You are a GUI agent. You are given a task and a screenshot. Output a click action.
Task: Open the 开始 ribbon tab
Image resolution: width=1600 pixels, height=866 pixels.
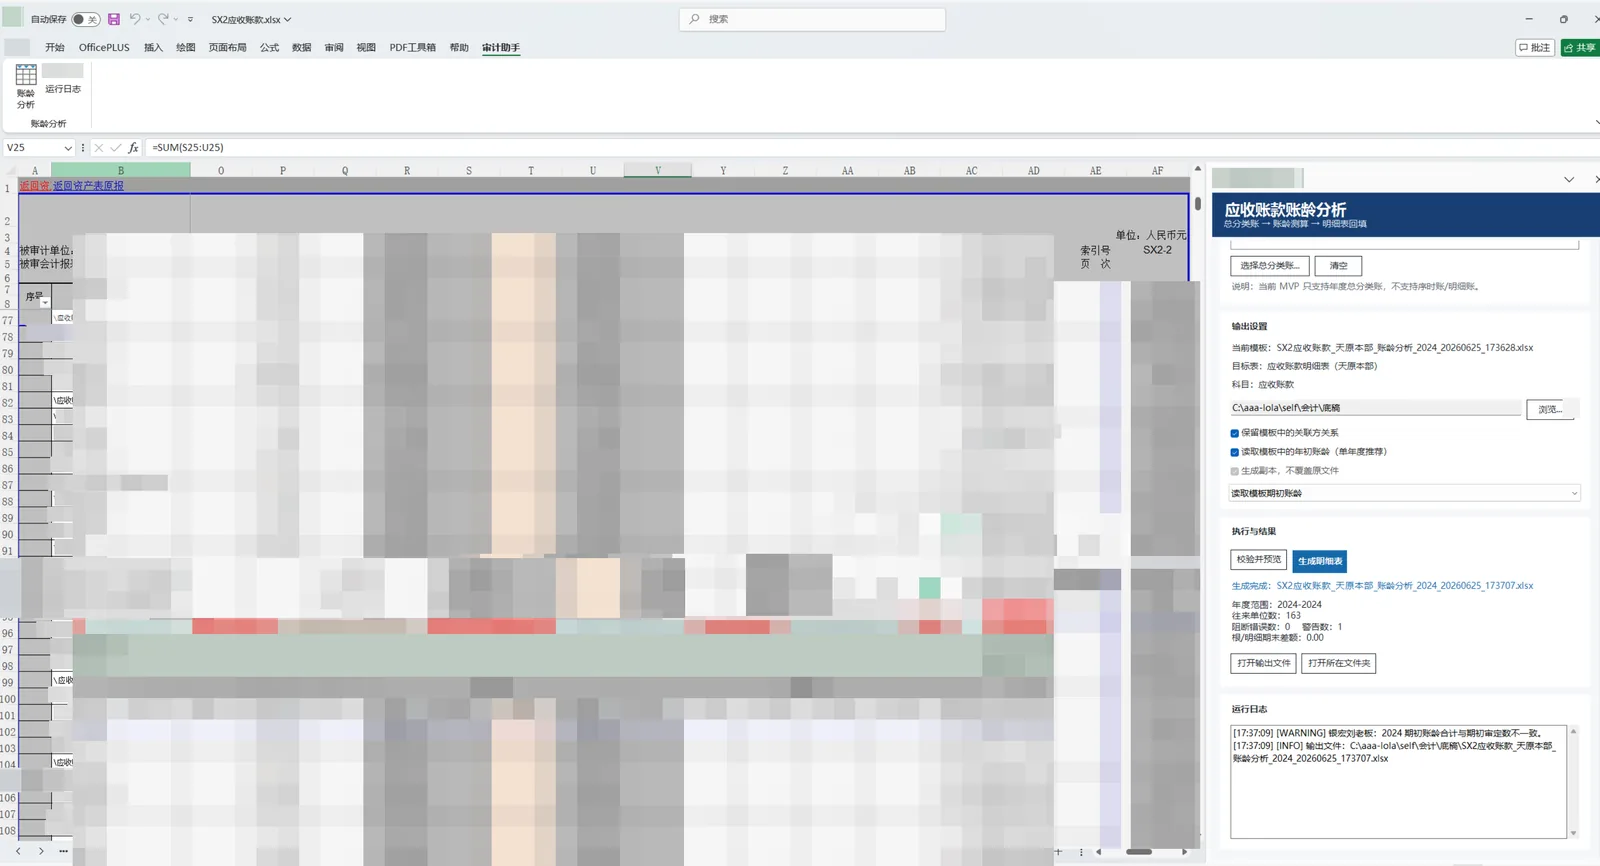[x=55, y=47]
